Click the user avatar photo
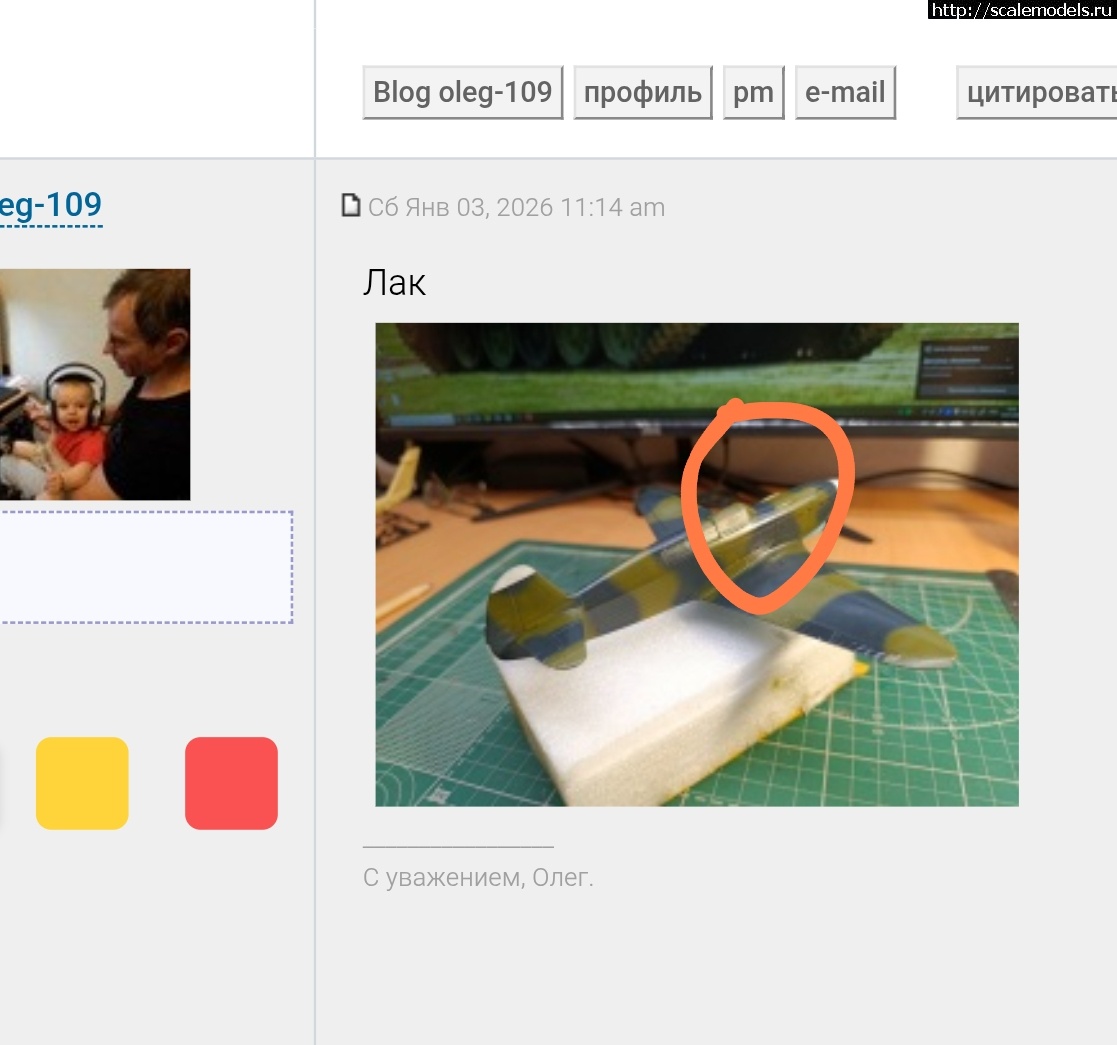 pos(94,384)
